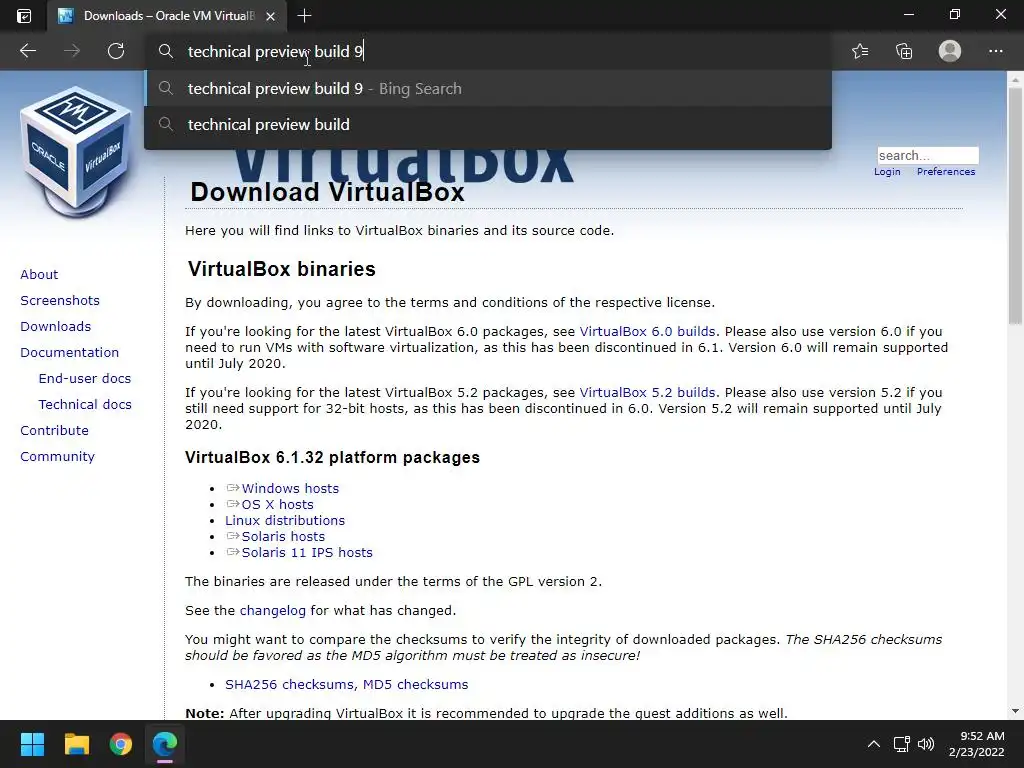Screen dimensions: 1024x768
Task: Open Contribute sidebar link
Action: coord(54,431)
